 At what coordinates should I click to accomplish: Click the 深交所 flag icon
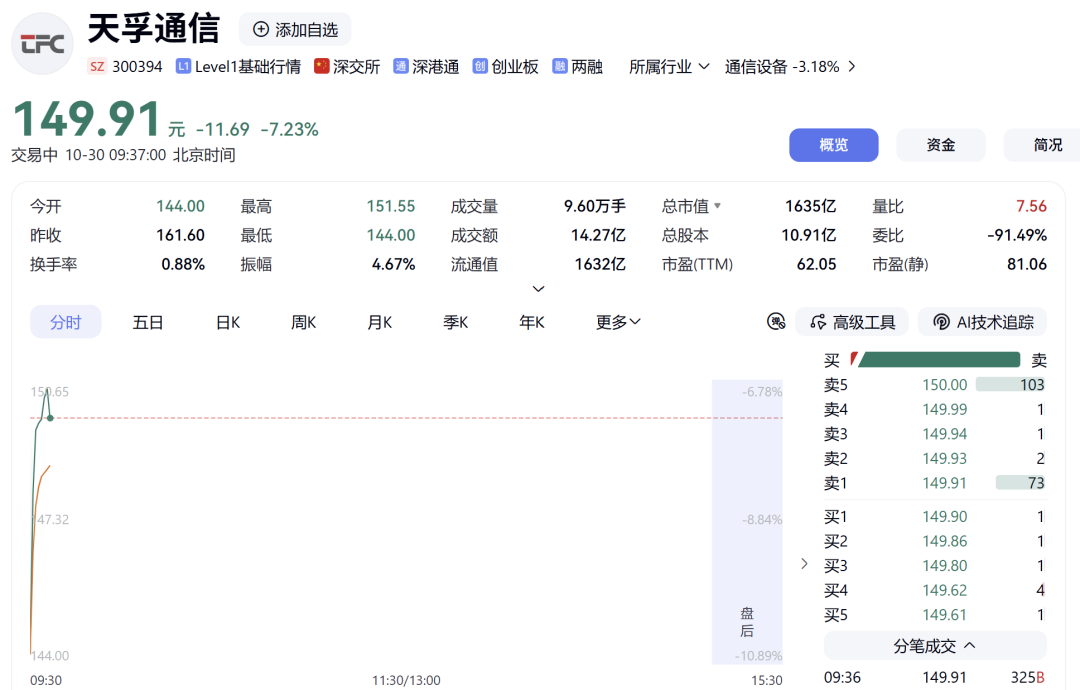[322, 66]
